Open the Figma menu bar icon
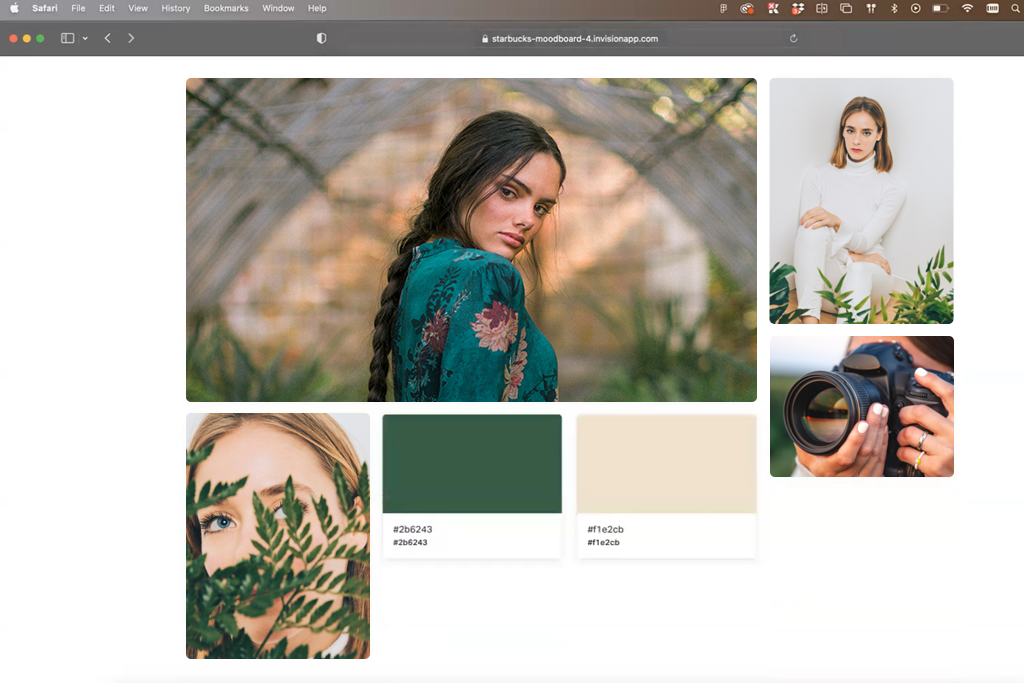1024x683 pixels. [x=724, y=8]
